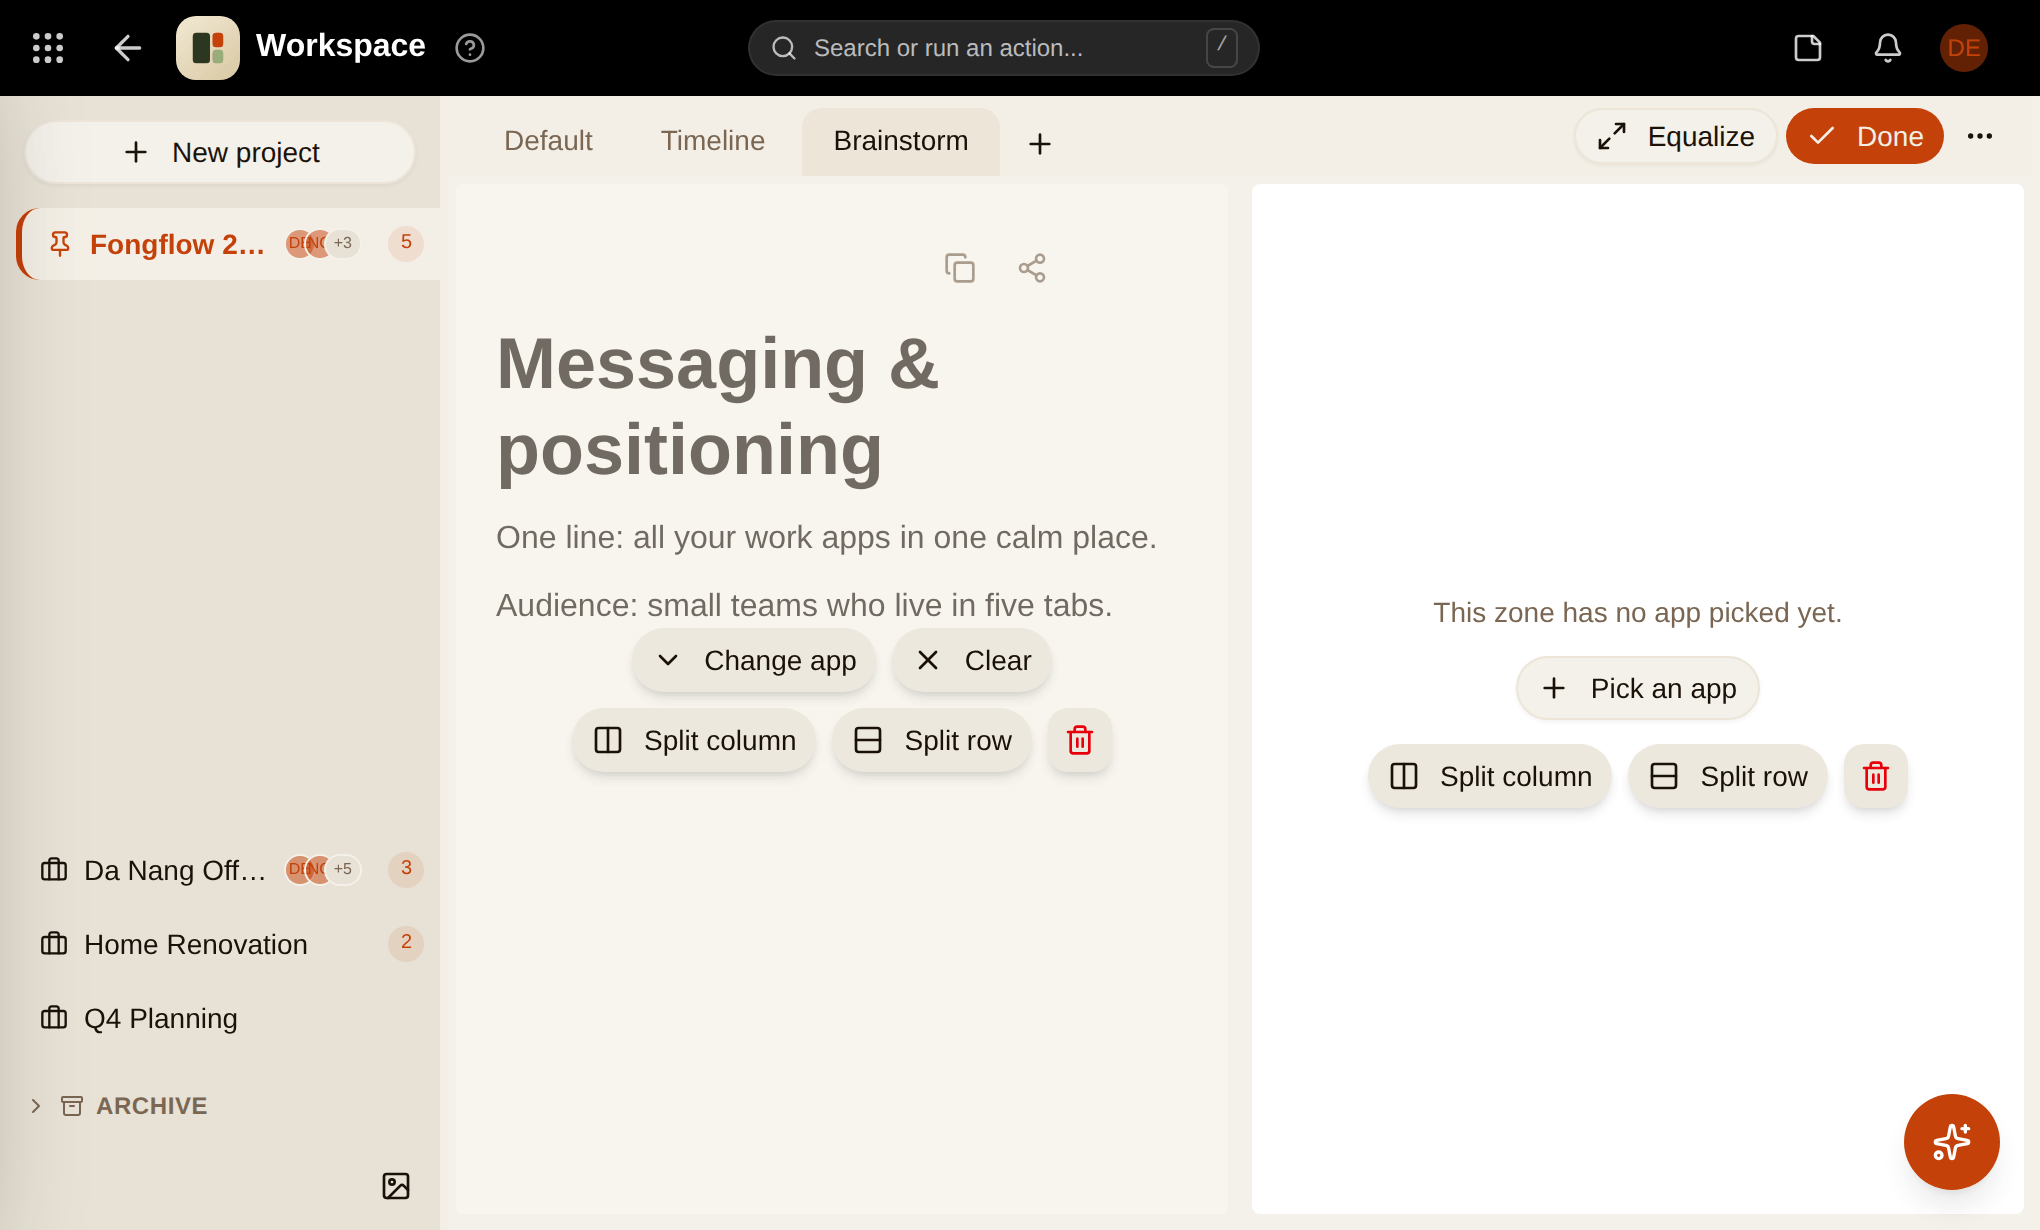Image resolution: width=2040 pixels, height=1230 pixels.
Task: Open more options ellipsis menu
Action: (1980, 136)
